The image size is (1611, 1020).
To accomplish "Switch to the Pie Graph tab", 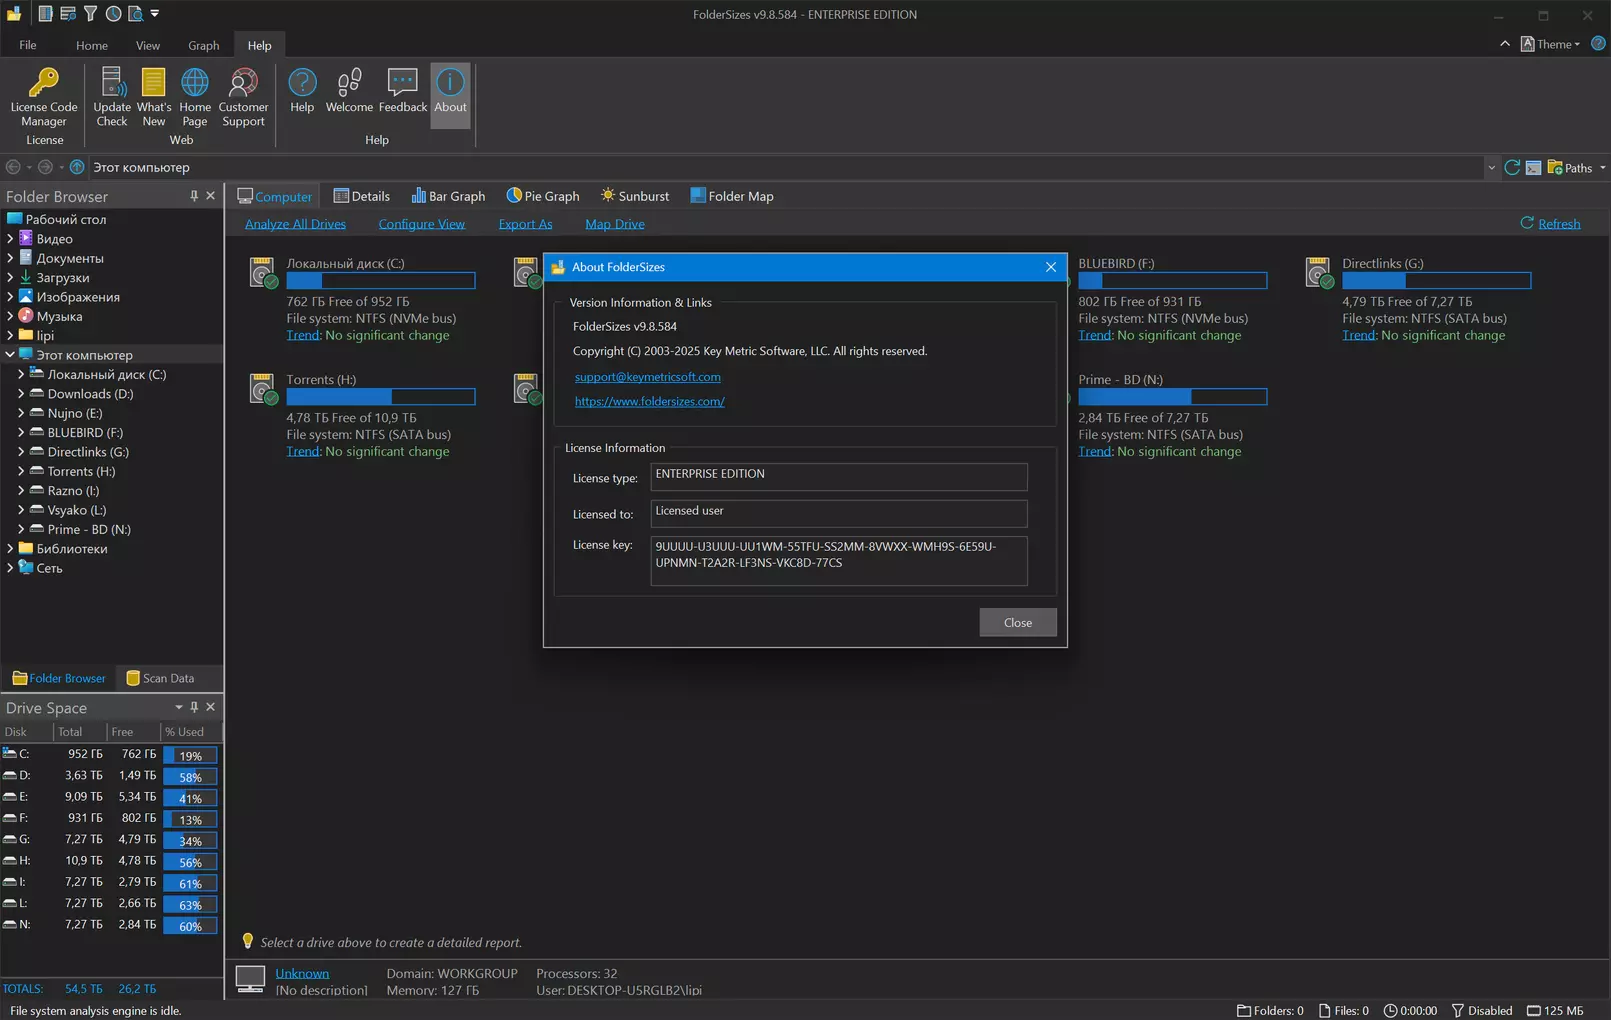I will [x=543, y=196].
